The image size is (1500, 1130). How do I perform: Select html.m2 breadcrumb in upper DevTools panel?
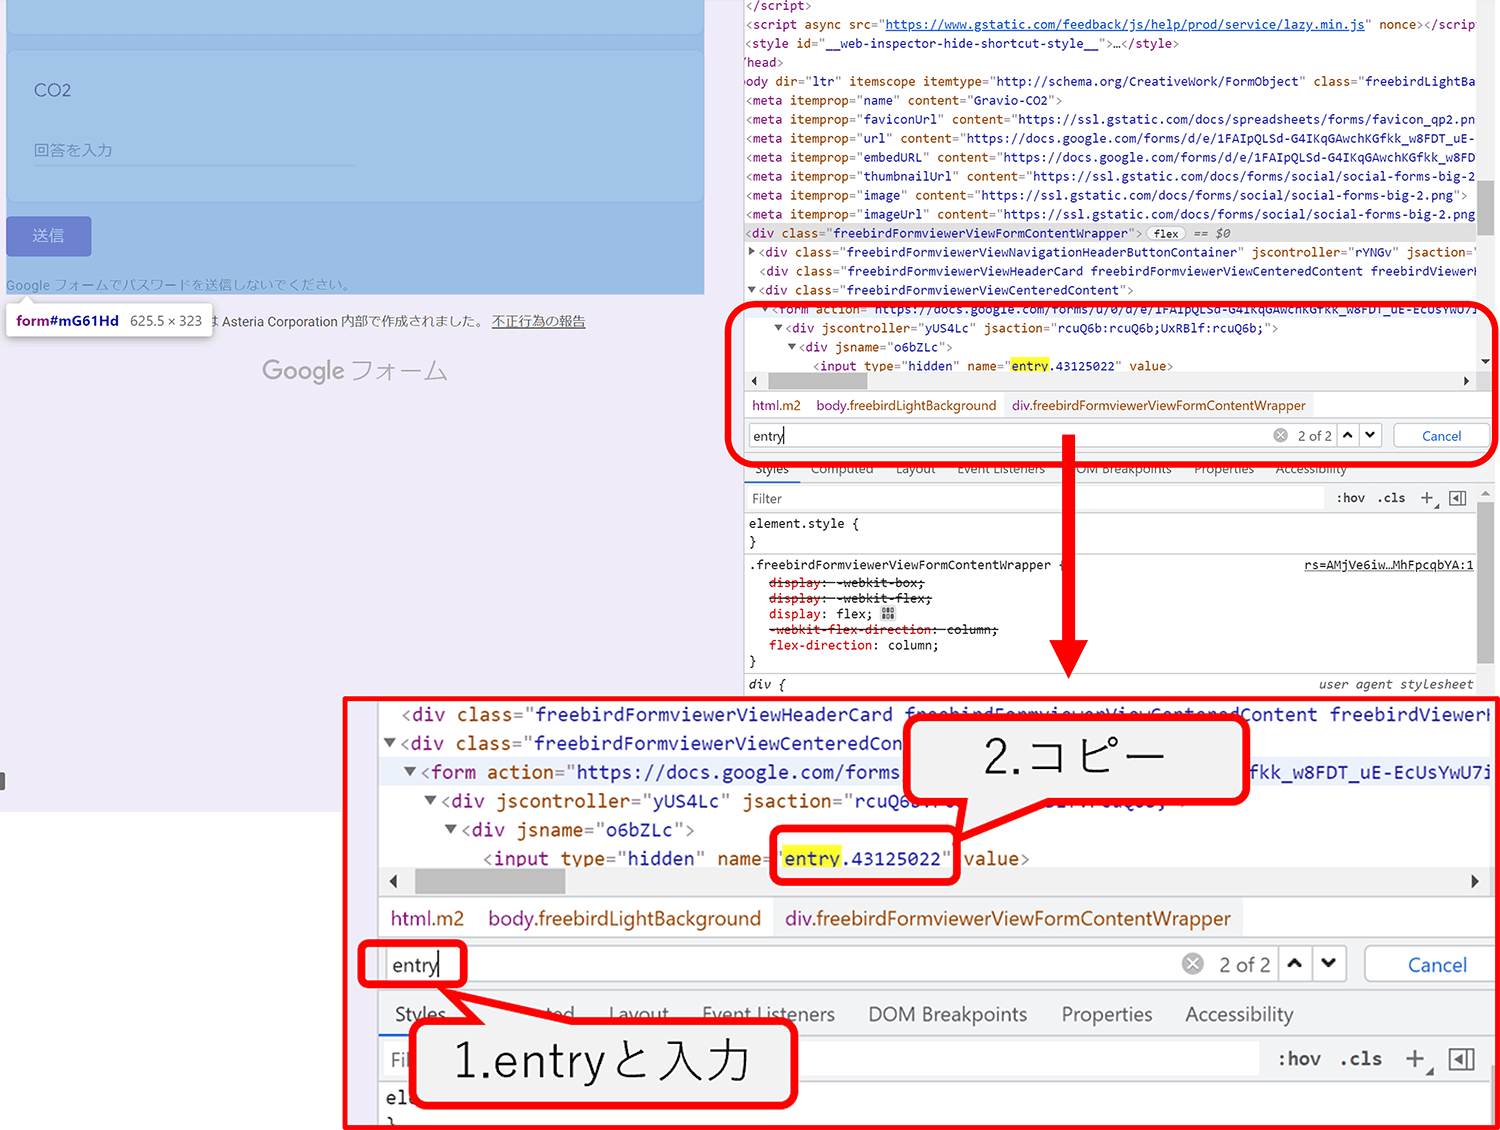pyautogui.click(x=776, y=405)
